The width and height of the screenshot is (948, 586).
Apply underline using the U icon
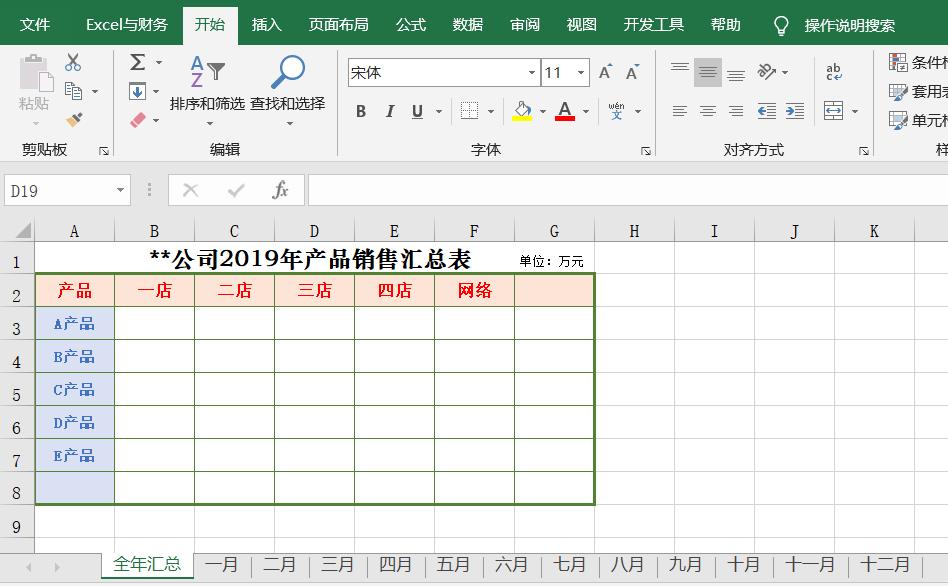[x=415, y=112]
